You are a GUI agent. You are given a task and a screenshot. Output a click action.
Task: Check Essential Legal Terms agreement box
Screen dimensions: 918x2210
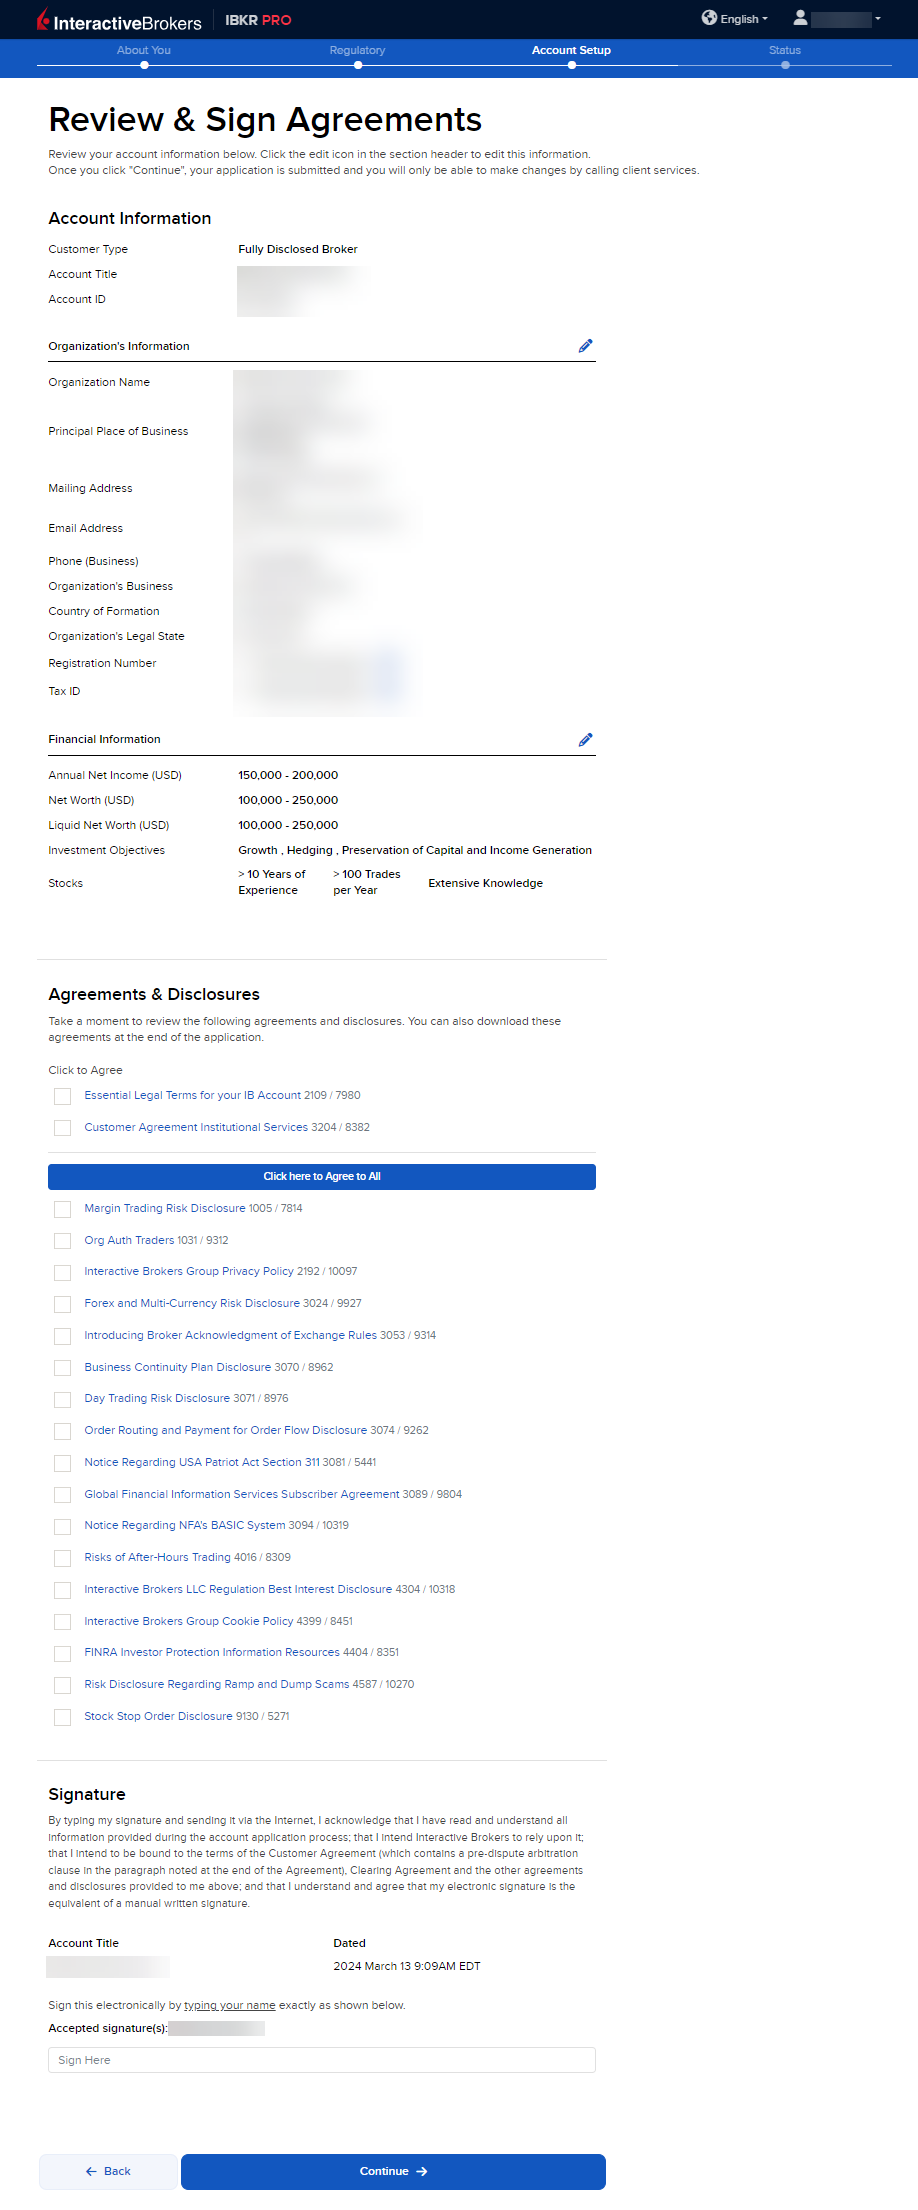63,1096
